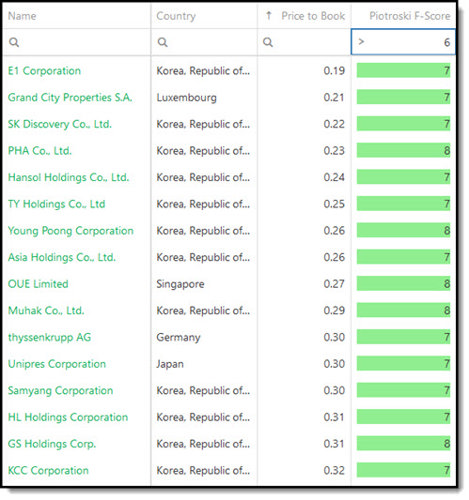The image size is (469, 500).
Task: Click PHA Co.'s green F-Score bar
Action: 403,151
